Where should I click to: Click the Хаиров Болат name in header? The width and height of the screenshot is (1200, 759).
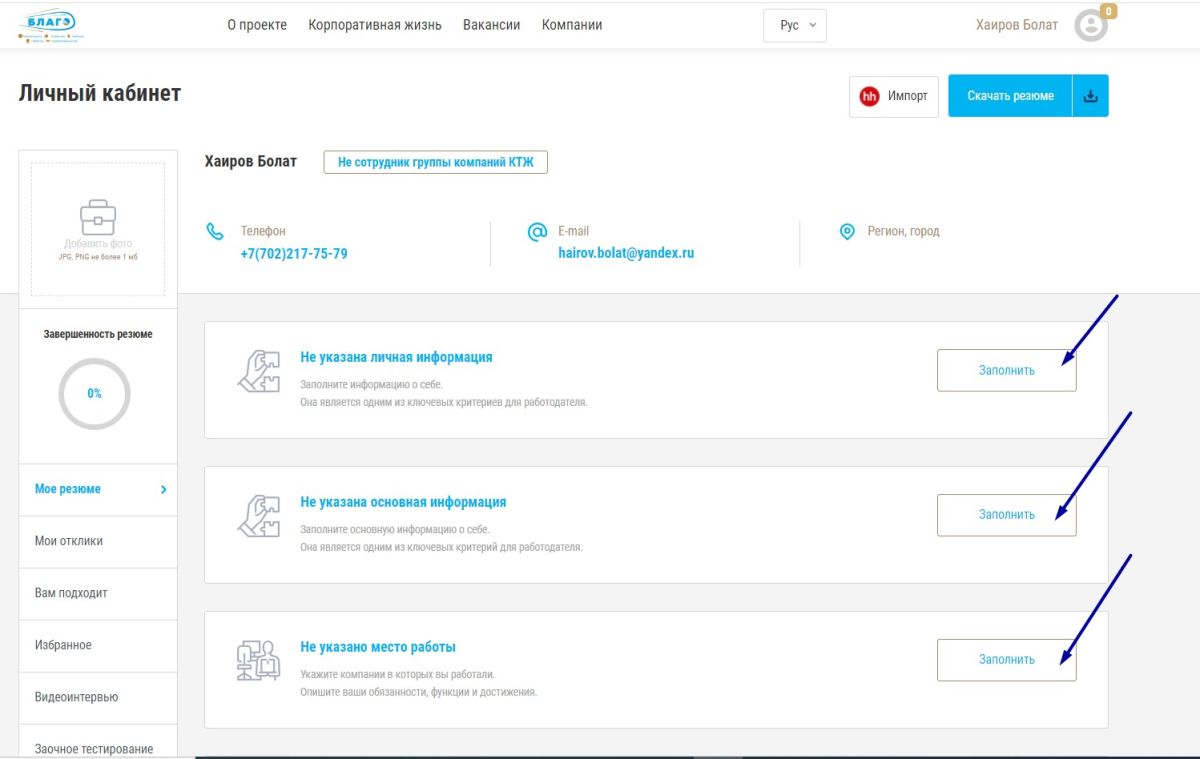1017,25
